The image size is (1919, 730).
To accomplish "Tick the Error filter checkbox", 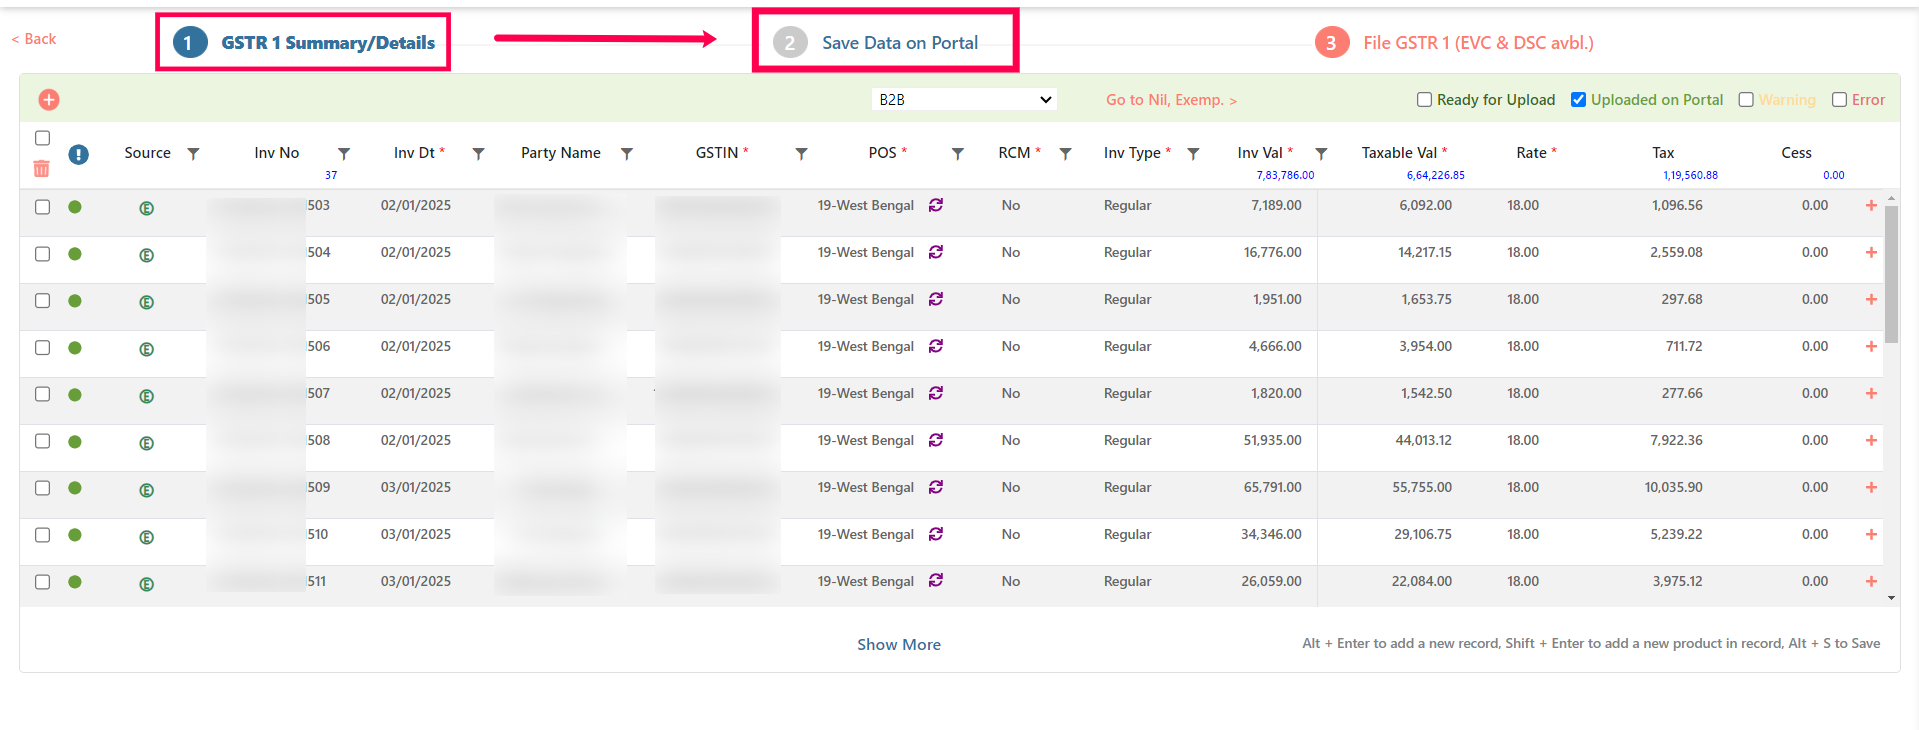I will click(x=1839, y=100).
